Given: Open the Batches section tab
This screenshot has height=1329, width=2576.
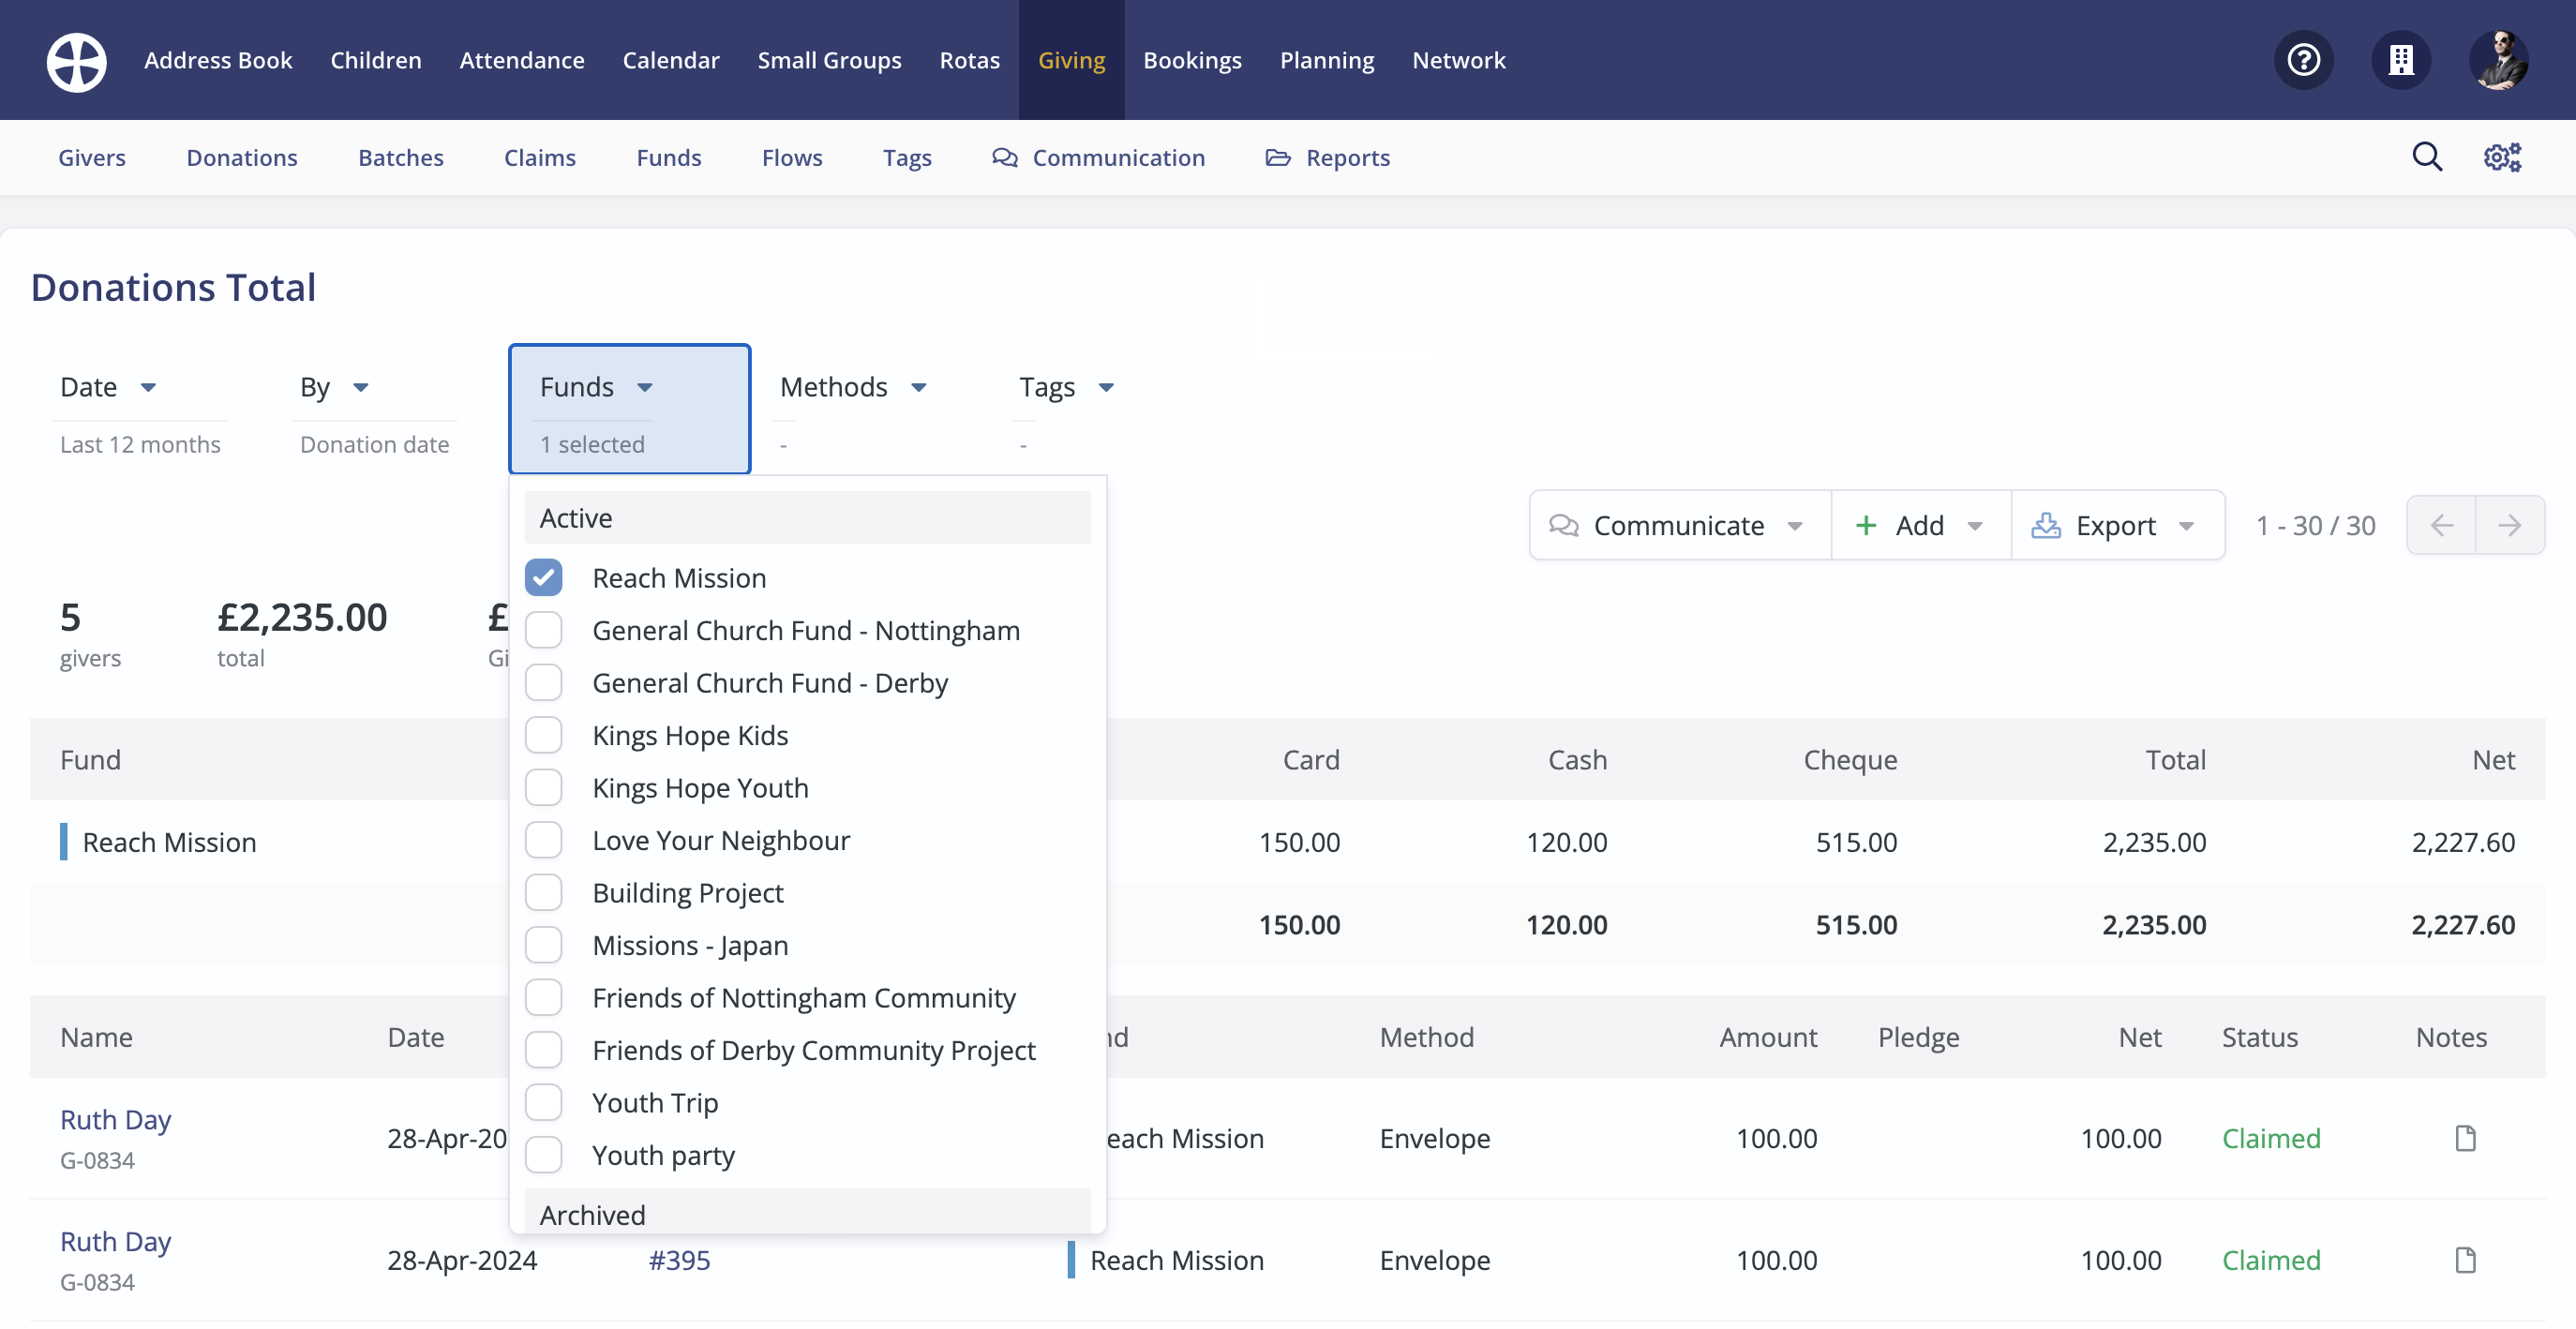Looking at the screenshot, I should coord(400,157).
